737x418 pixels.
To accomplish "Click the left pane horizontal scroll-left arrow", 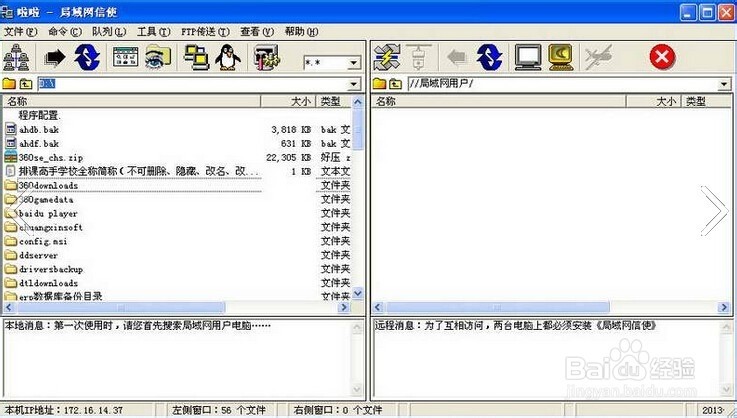I will tap(9, 308).
